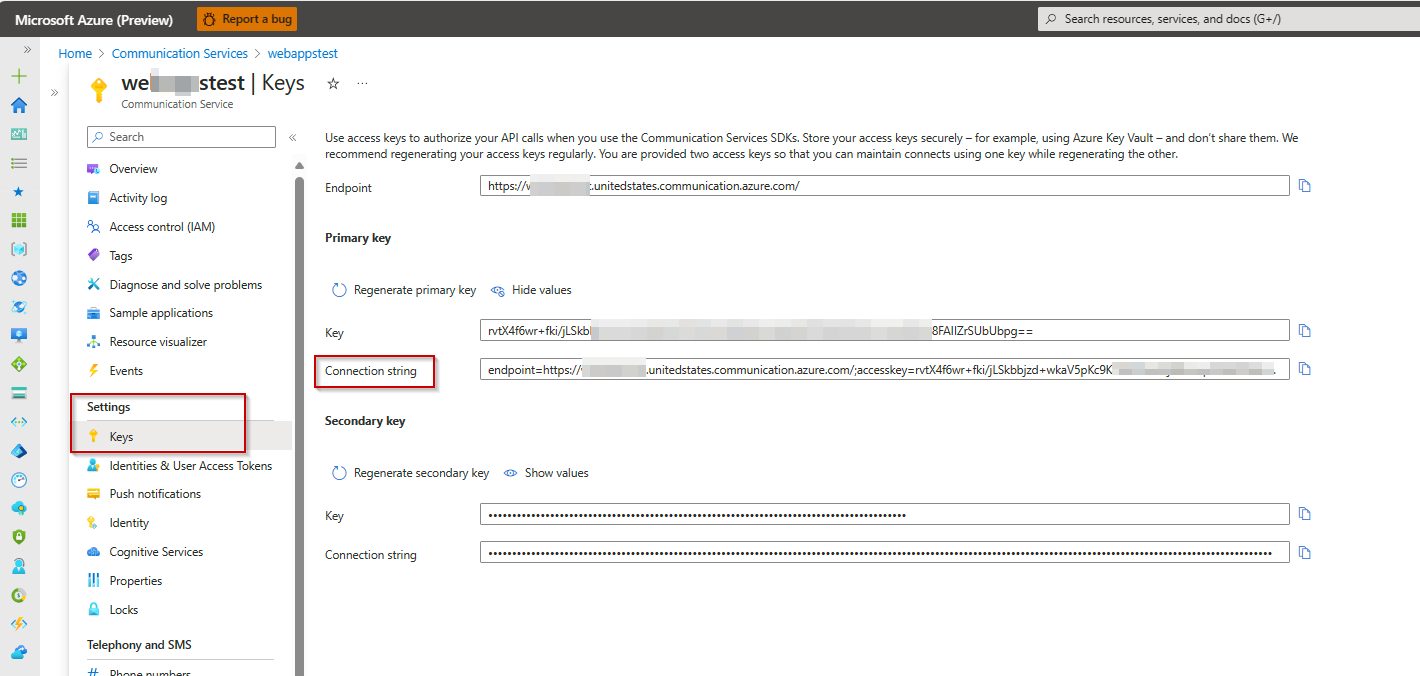Open Resource groups cube icon
This screenshot has width=1420, height=676.
coord(19,249)
